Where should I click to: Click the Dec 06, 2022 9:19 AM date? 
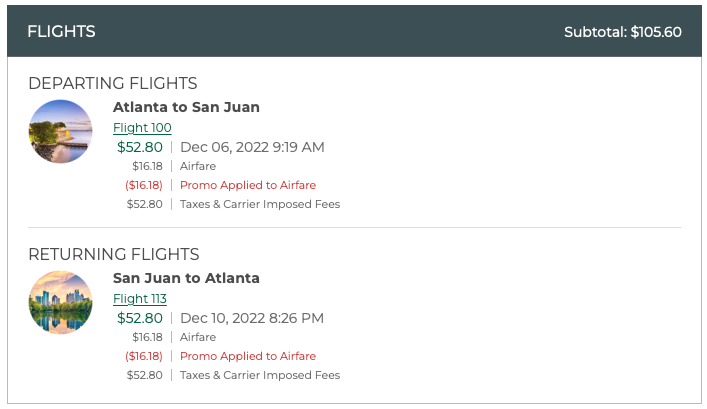[x=252, y=147]
